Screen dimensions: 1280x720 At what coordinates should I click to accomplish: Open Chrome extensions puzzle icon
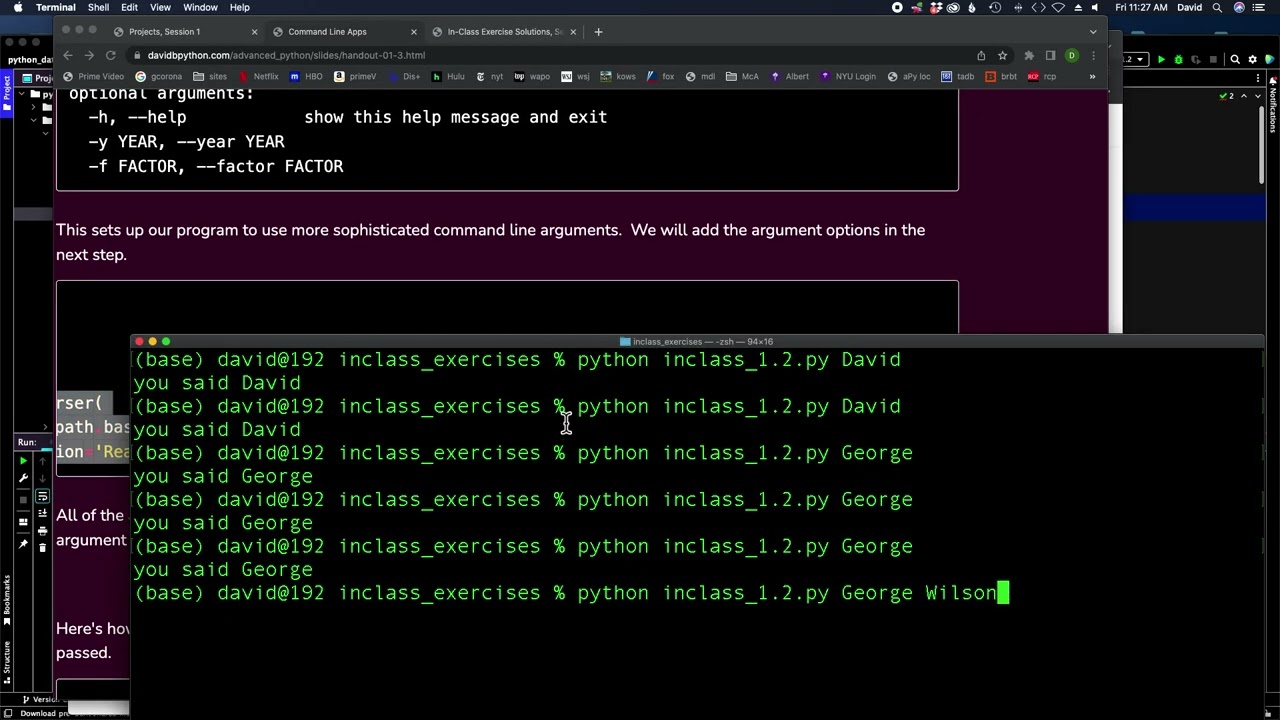(x=1029, y=55)
